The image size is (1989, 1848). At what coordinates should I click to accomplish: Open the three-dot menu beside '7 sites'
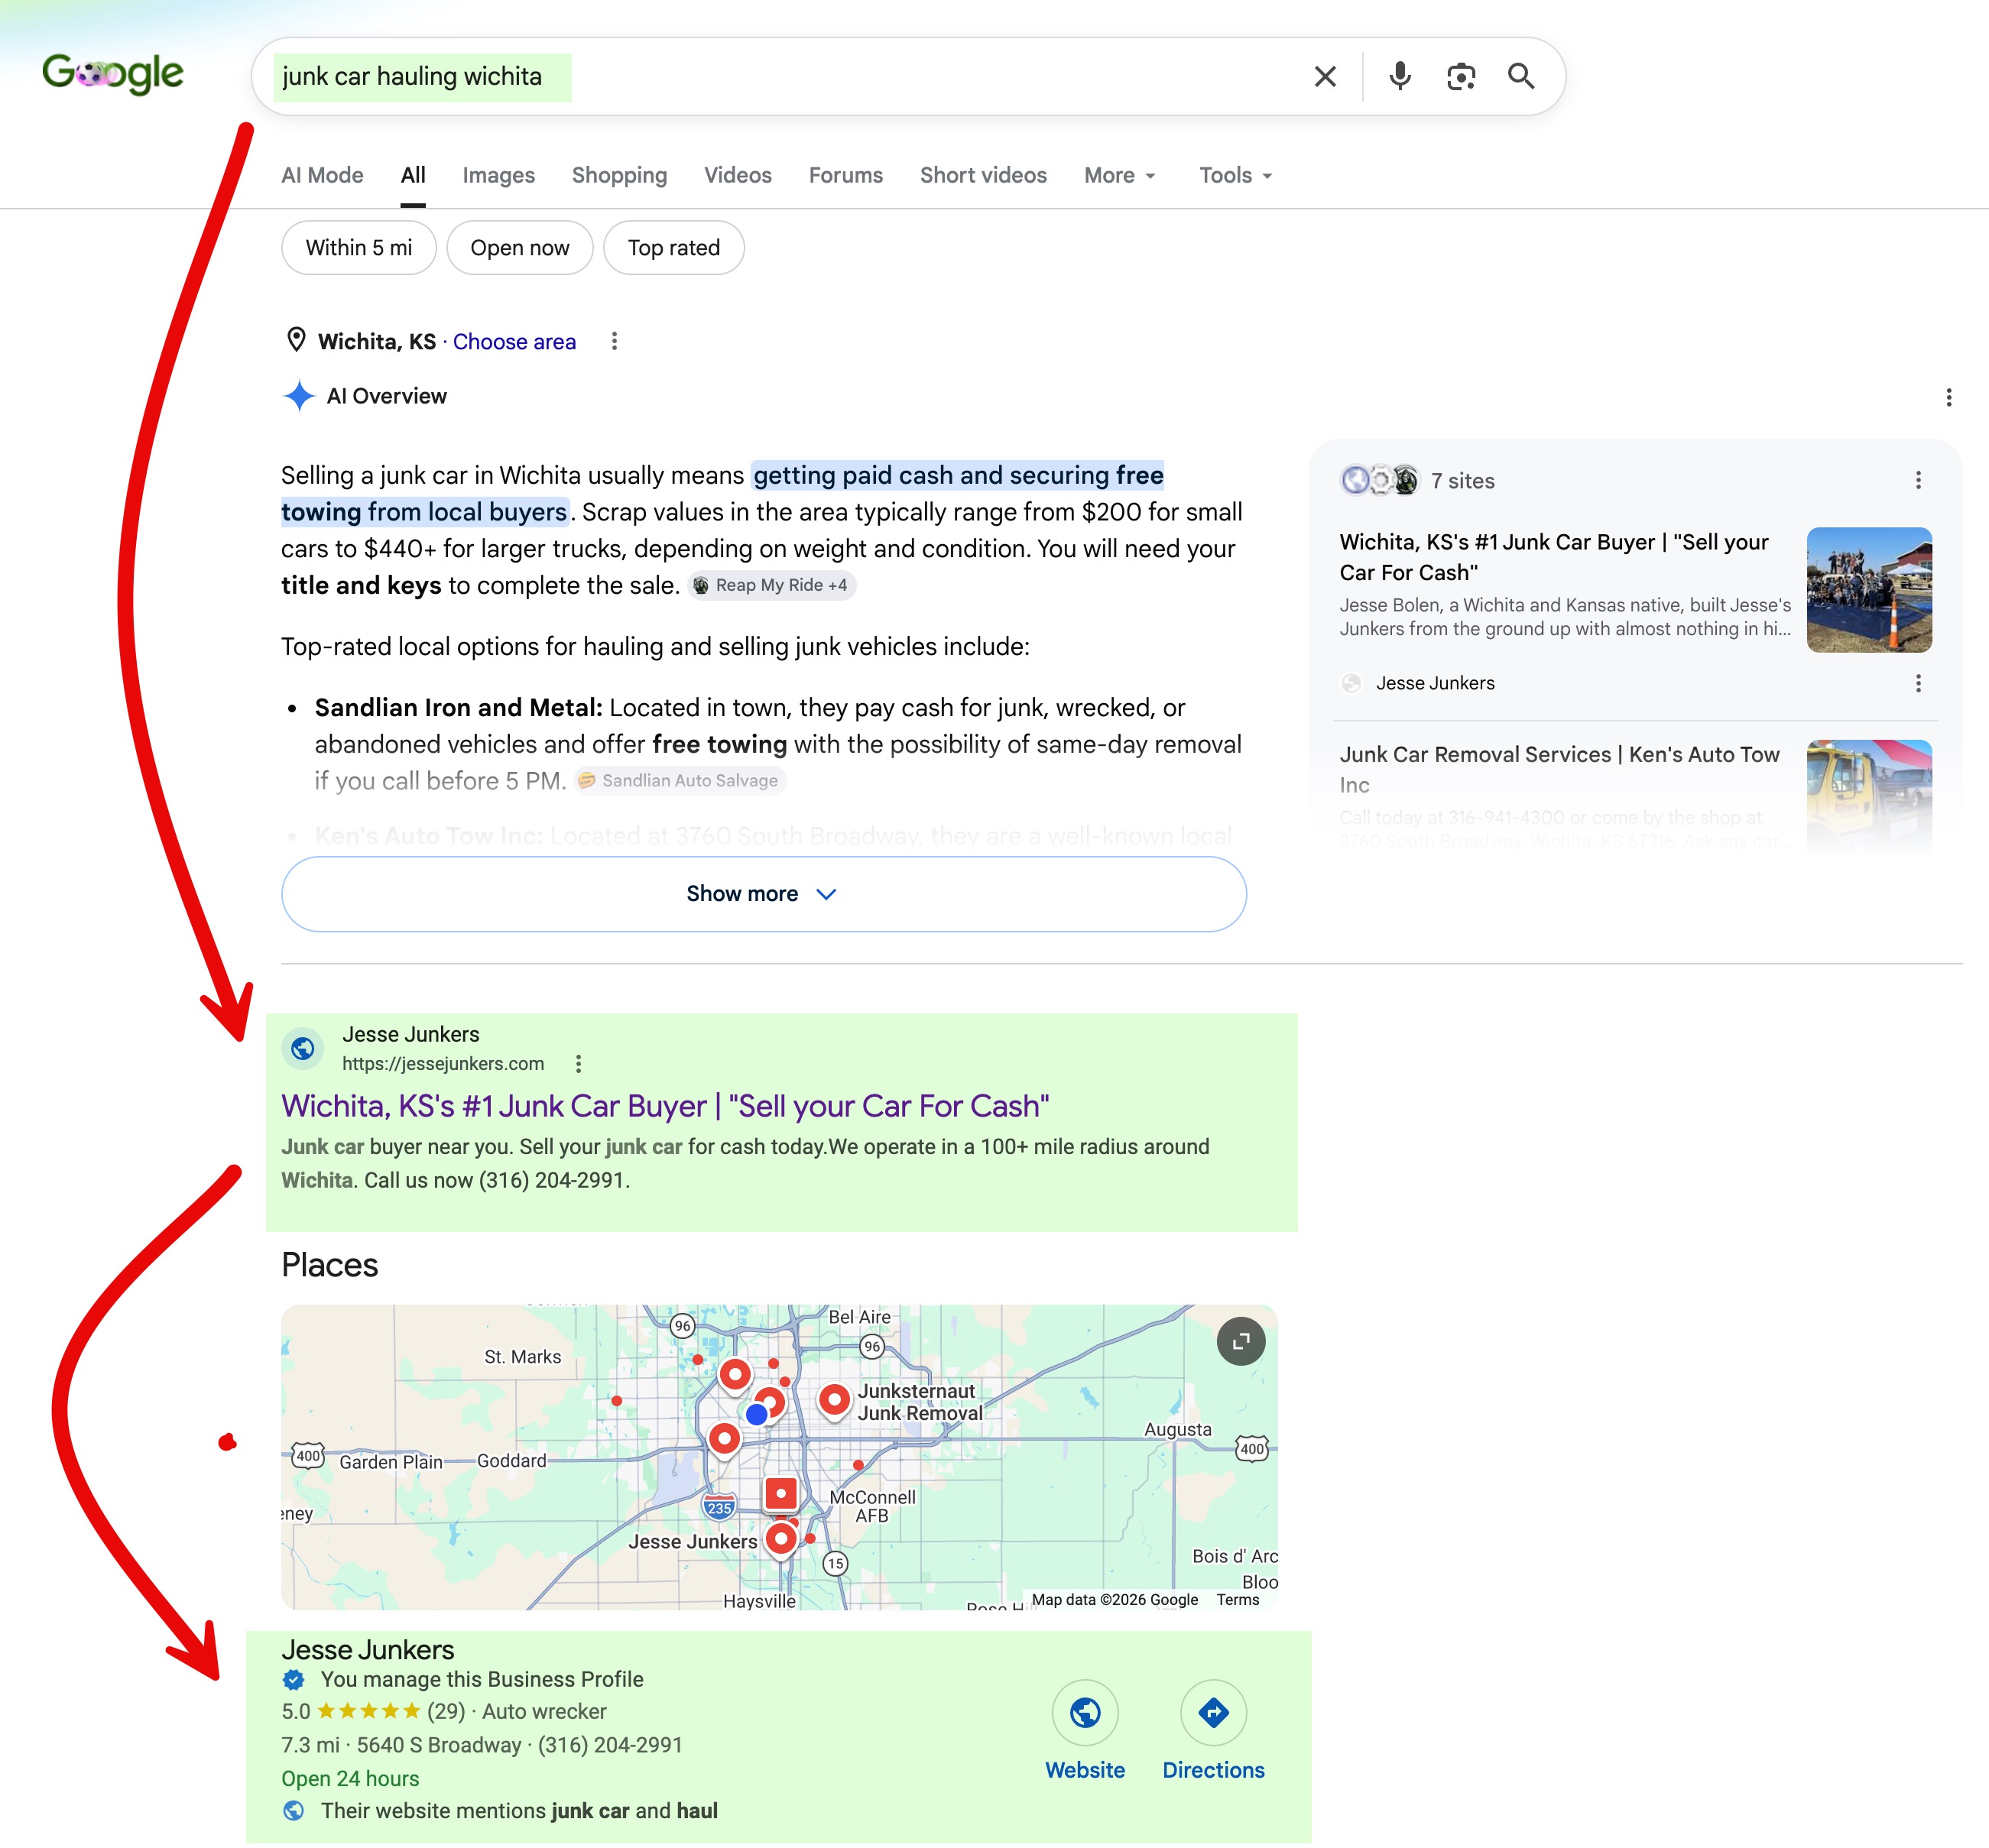click(1918, 481)
